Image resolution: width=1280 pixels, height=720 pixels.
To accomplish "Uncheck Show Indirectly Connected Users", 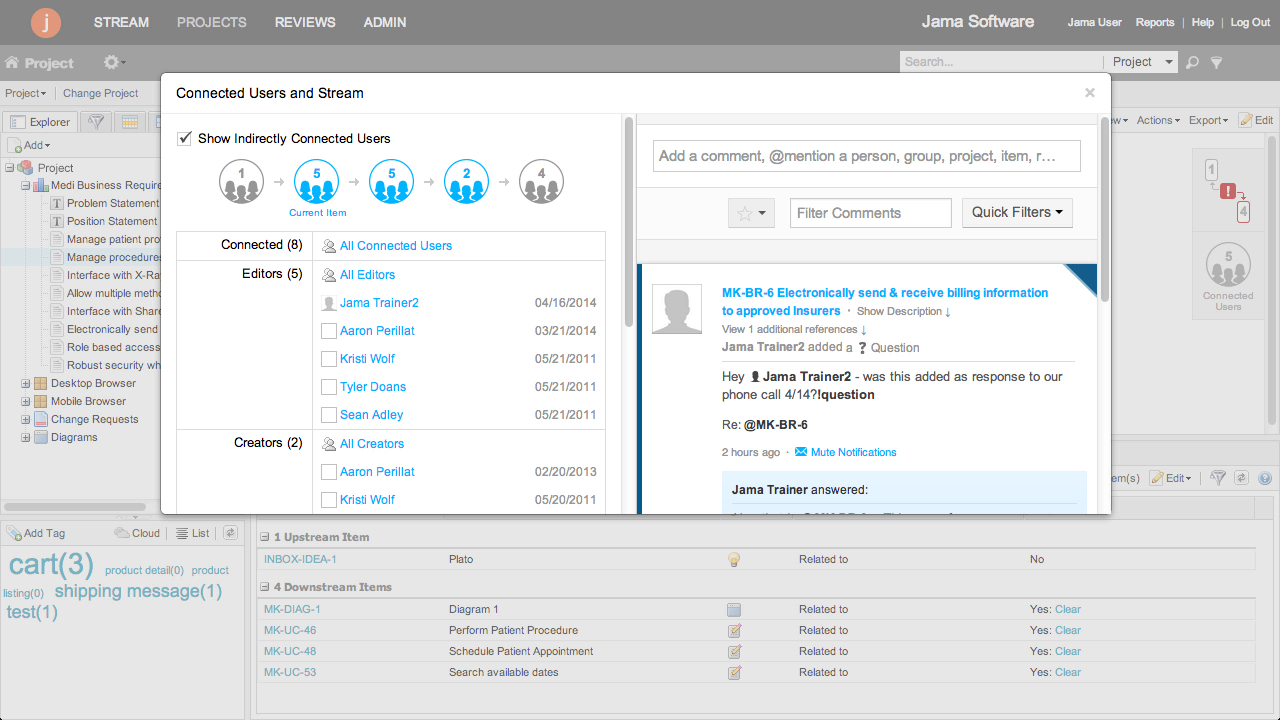I will coord(185,139).
